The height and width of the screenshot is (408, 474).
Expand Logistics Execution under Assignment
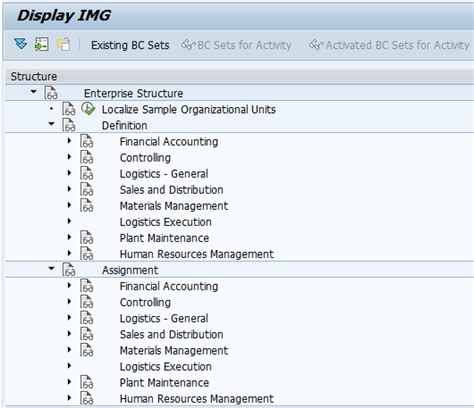click(x=69, y=366)
